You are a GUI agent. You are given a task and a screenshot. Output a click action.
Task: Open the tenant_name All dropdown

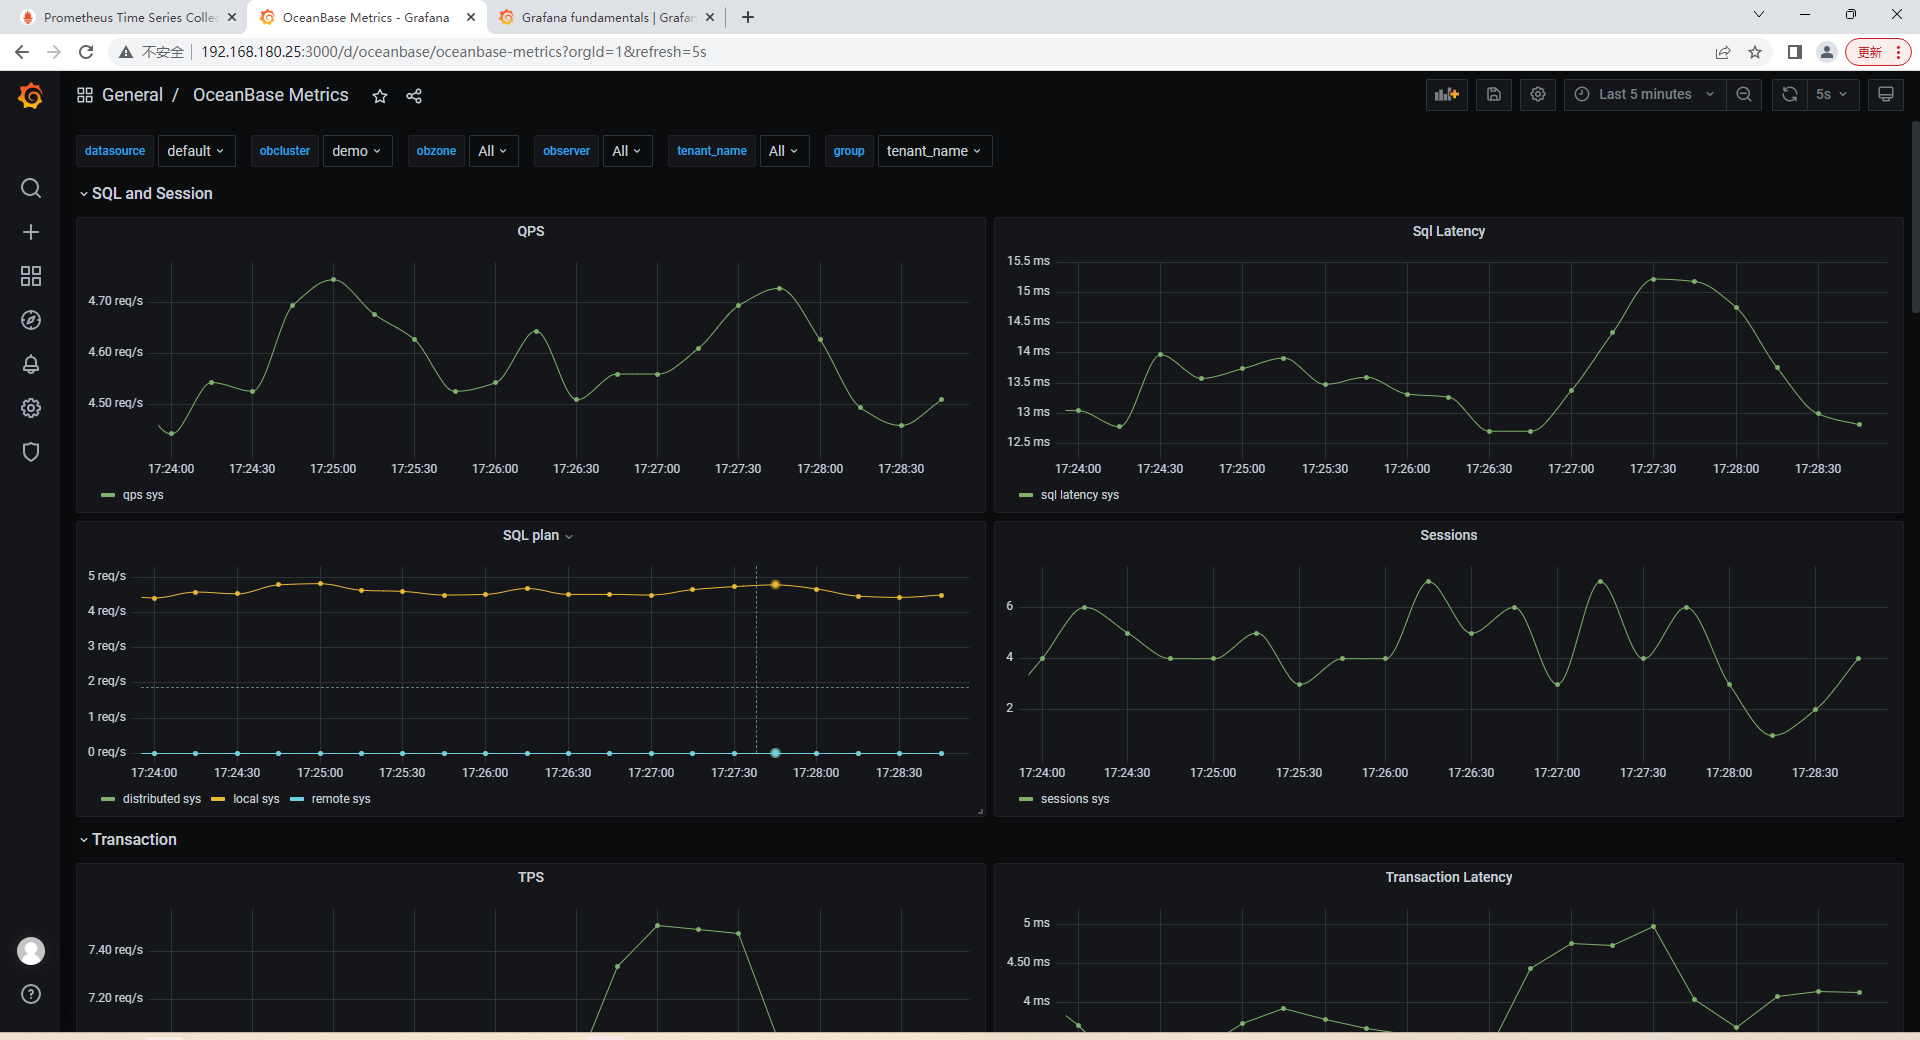pyautogui.click(x=784, y=151)
